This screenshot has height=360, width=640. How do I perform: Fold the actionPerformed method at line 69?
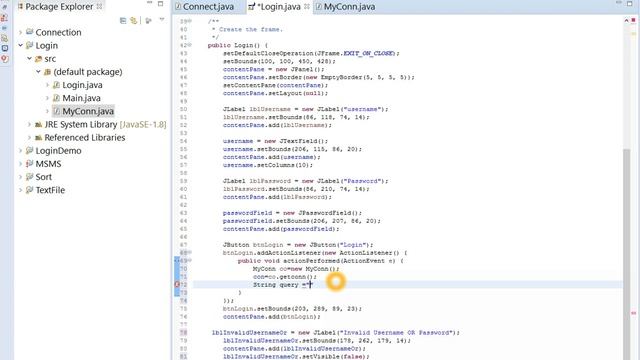coord(190,260)
